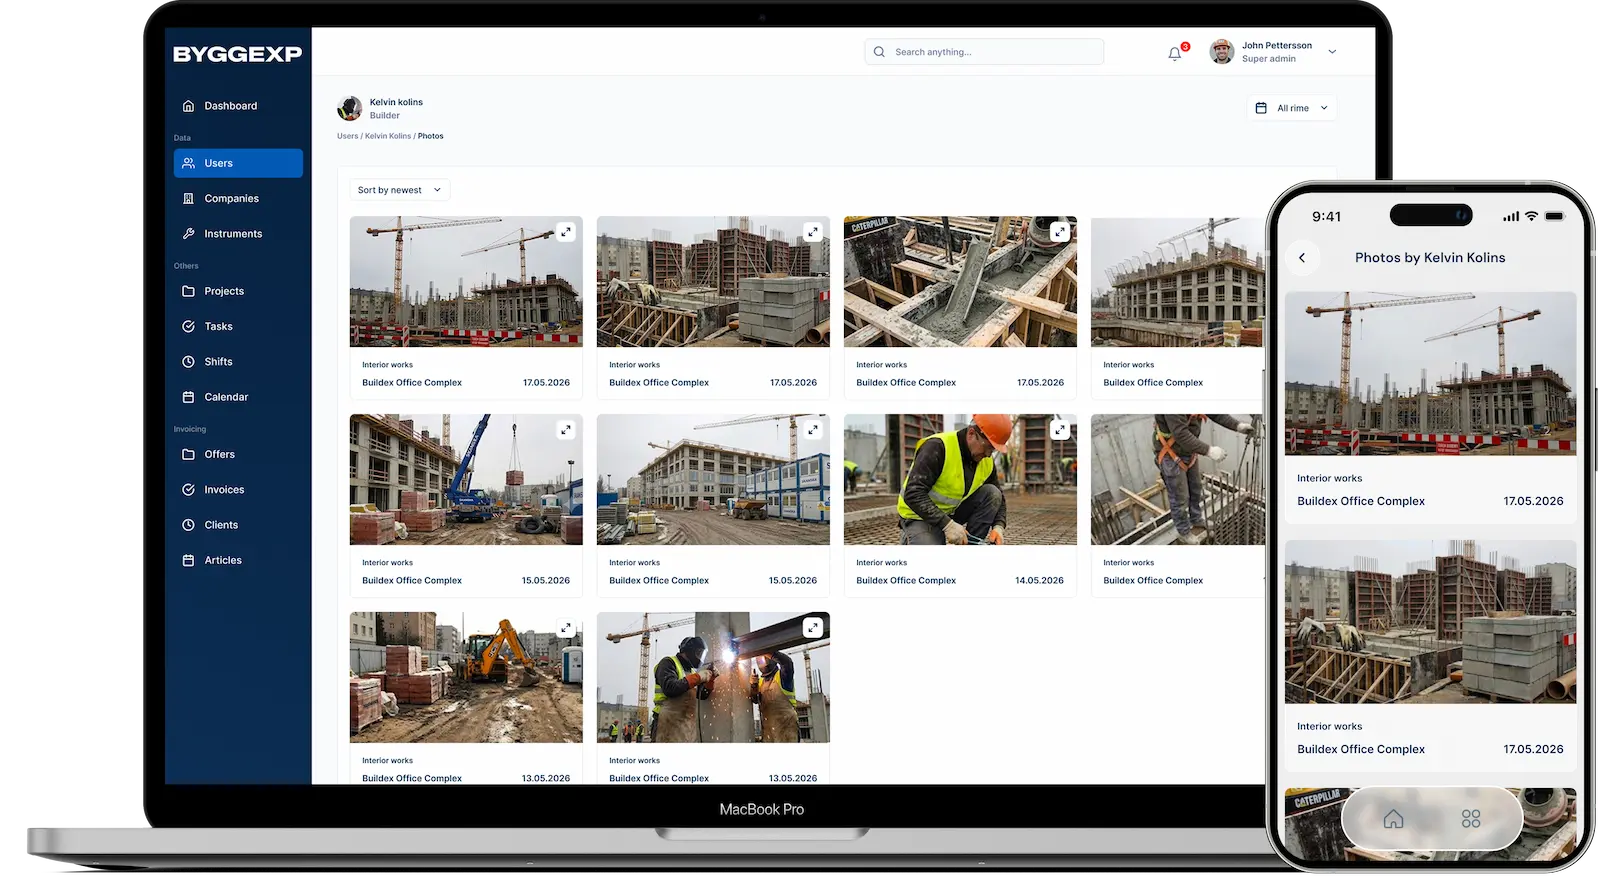Tap the phone's tower cranes photo
Viewport: 1600px width, 878px height.
(x=1430, y=374)
